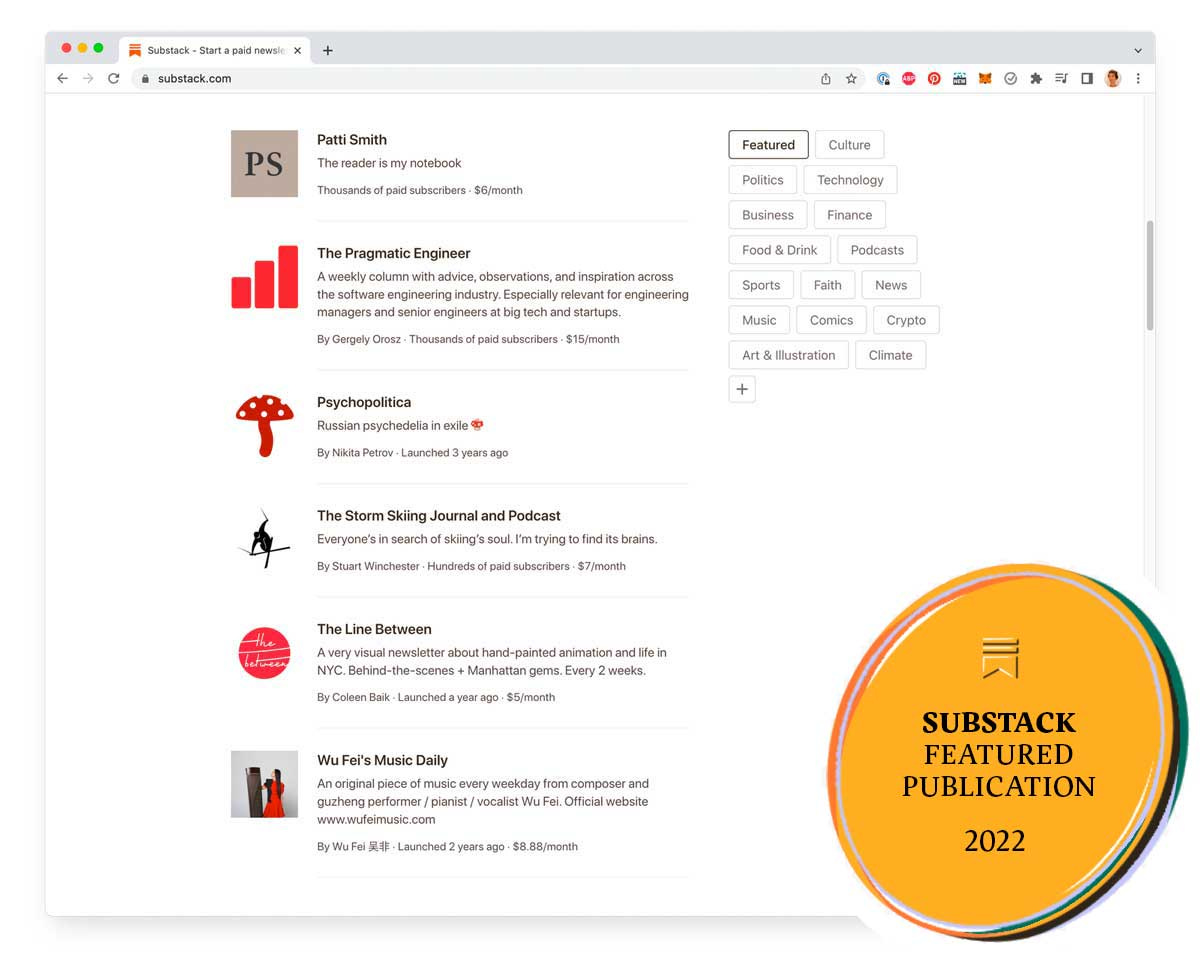The height and width of the screenshot is (975, 1200).
Task: Pick the Sports category
Action: pos(761,285)
